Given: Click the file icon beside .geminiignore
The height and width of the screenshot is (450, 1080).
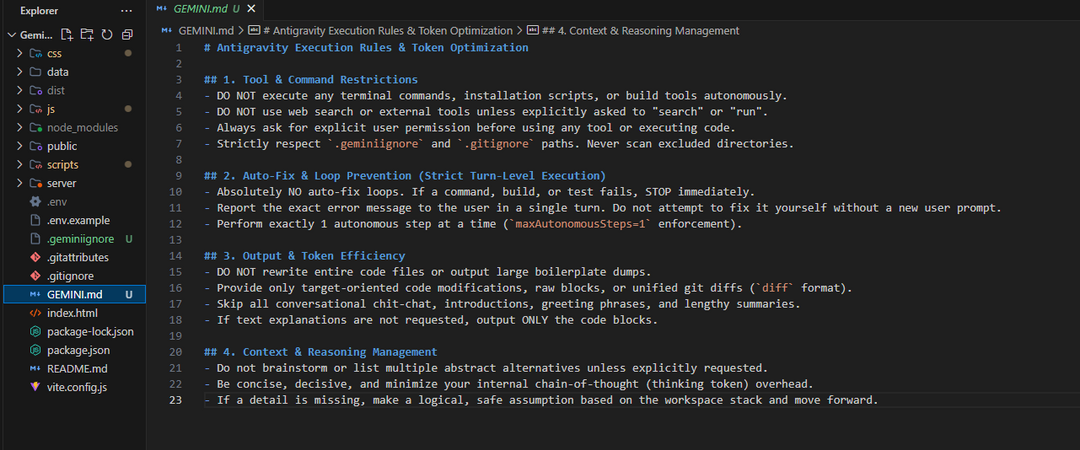Looking at the screenshot, I should coord(35,239).
